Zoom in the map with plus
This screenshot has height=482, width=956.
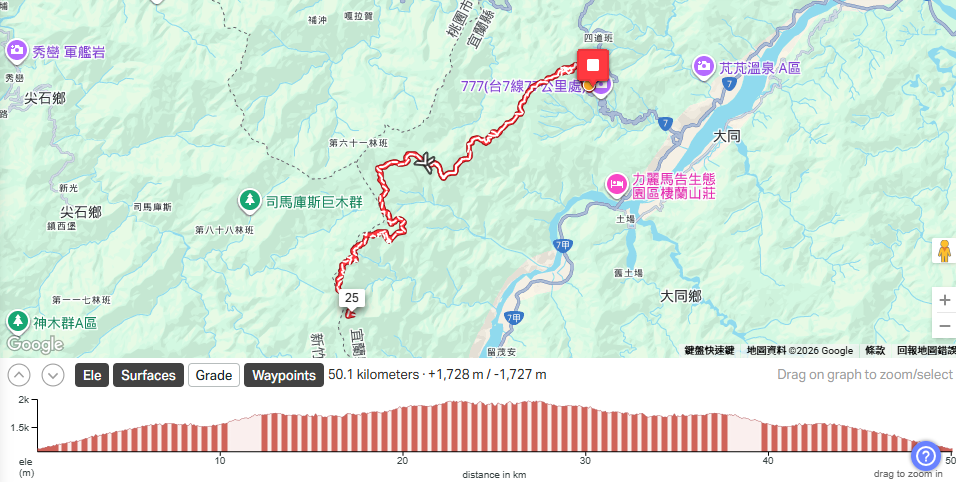pos(944,300)
